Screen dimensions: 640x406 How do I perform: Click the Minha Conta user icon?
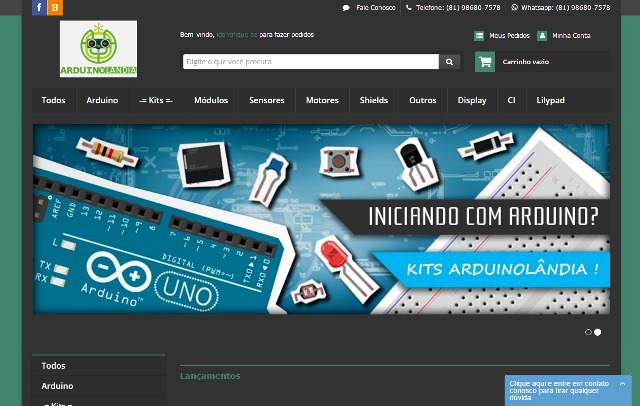(x=542, y=35)
